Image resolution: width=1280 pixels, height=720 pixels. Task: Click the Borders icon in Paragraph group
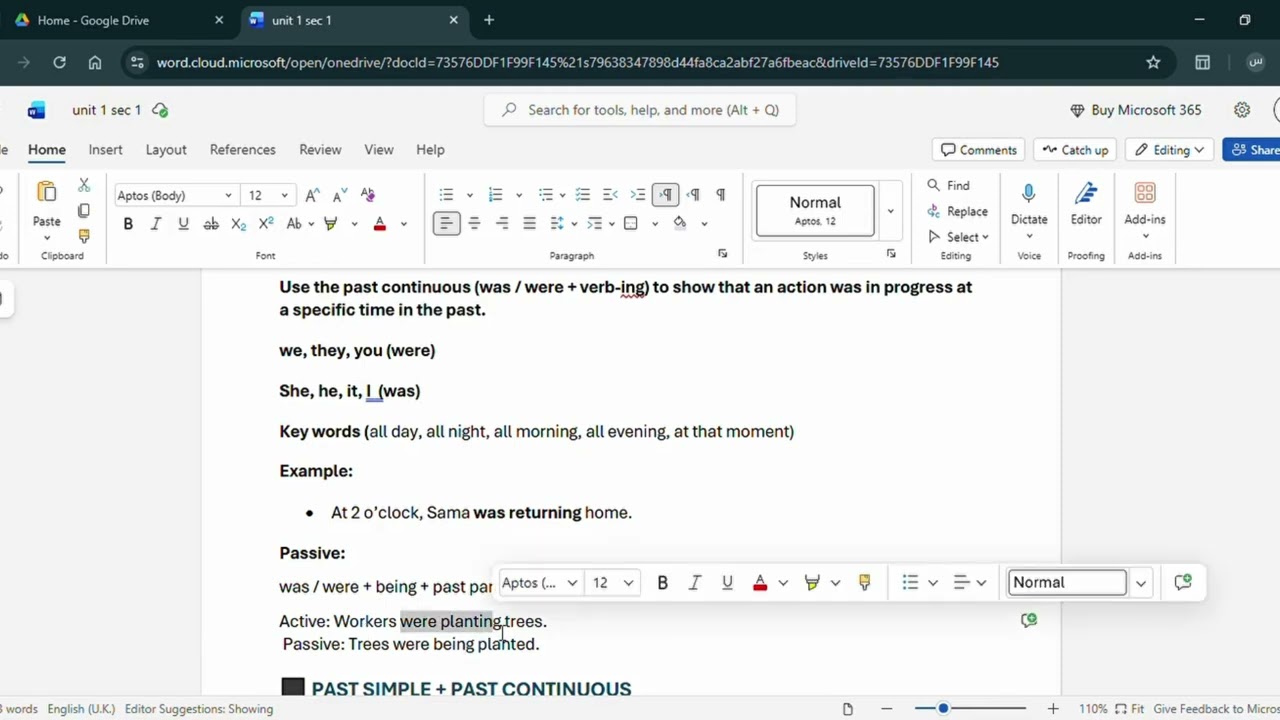[x=631, y=224]
